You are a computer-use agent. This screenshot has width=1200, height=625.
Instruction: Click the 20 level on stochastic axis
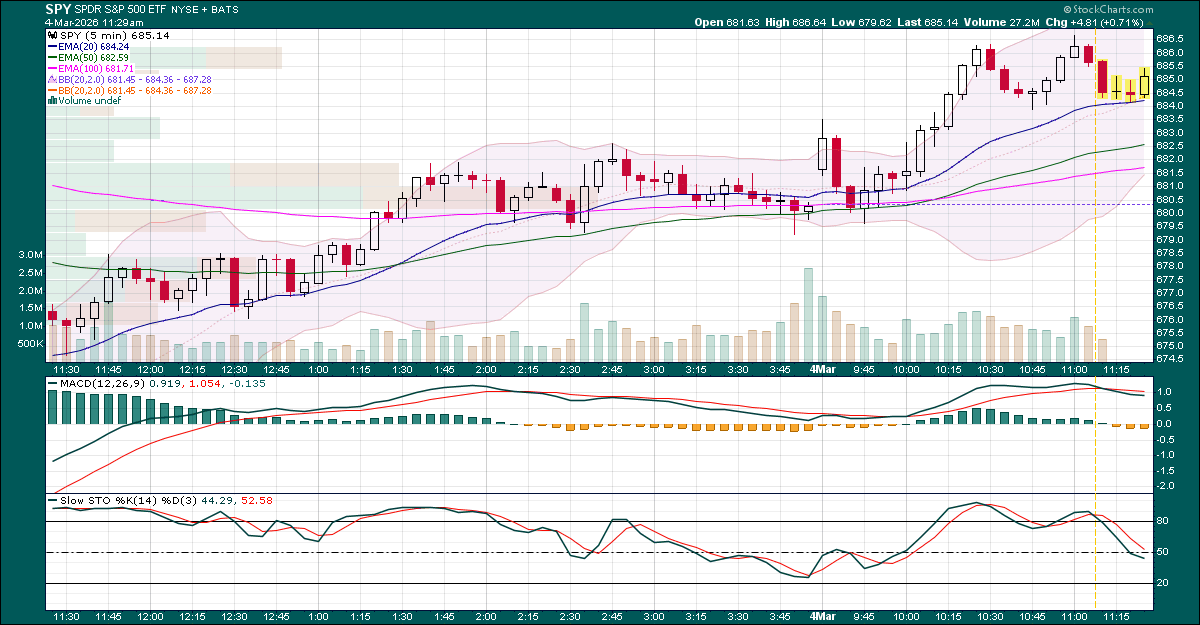(1164, 583)
